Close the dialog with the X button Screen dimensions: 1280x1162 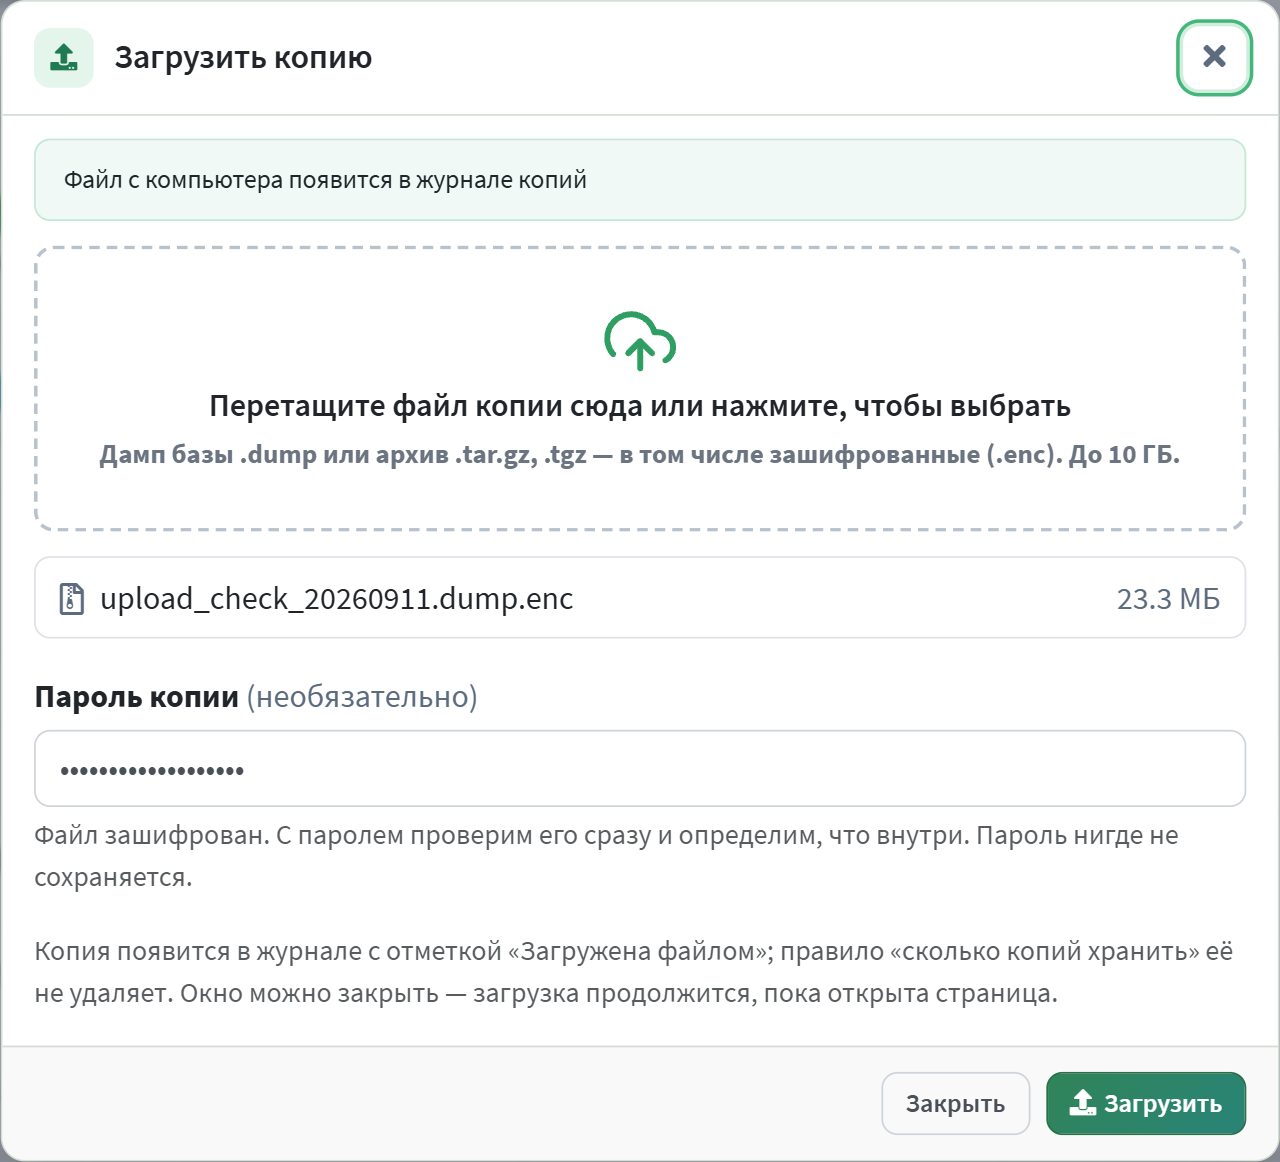(1214, 57)
